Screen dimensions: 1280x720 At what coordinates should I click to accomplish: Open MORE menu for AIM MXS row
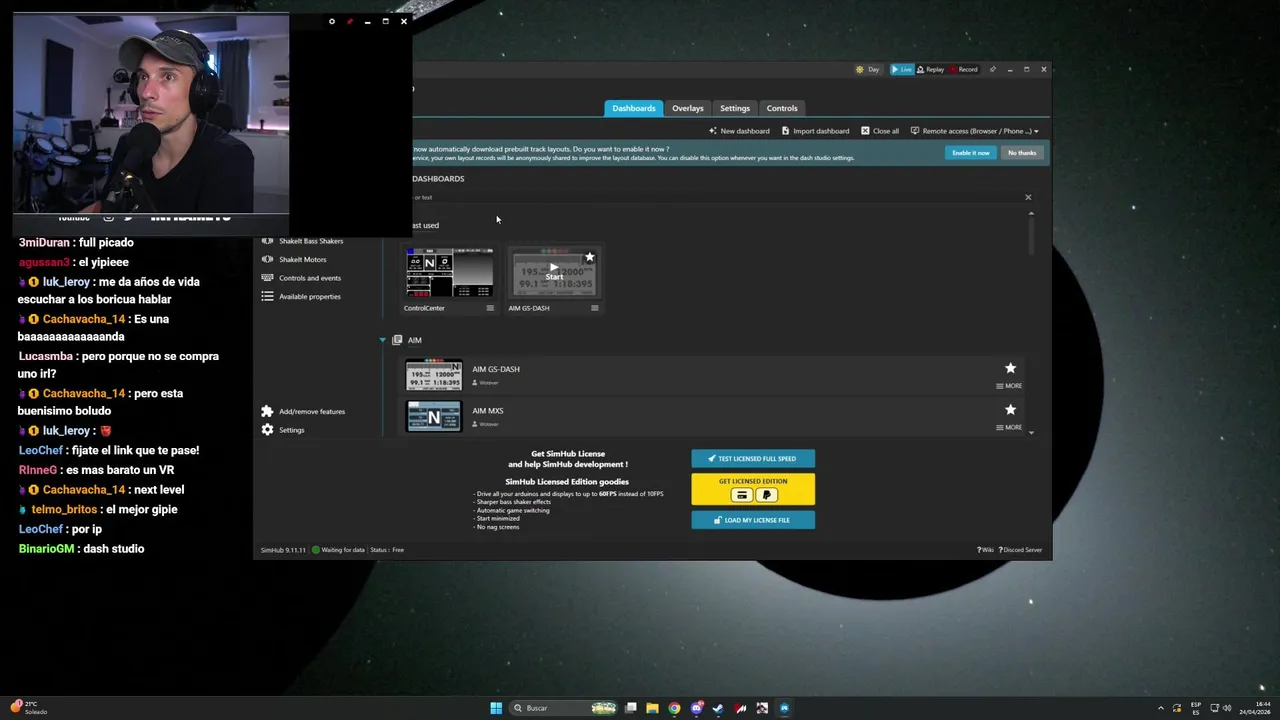point(1008,428)
